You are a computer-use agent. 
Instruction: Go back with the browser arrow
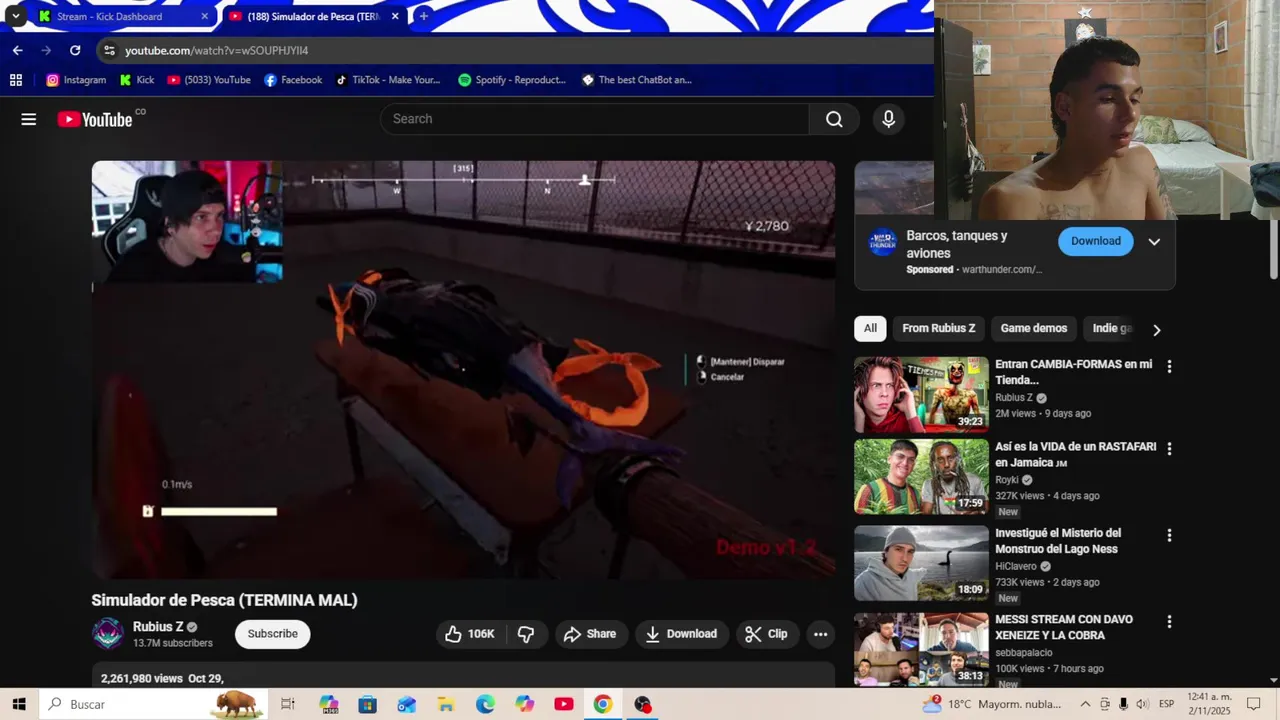[x=17, y=50]
